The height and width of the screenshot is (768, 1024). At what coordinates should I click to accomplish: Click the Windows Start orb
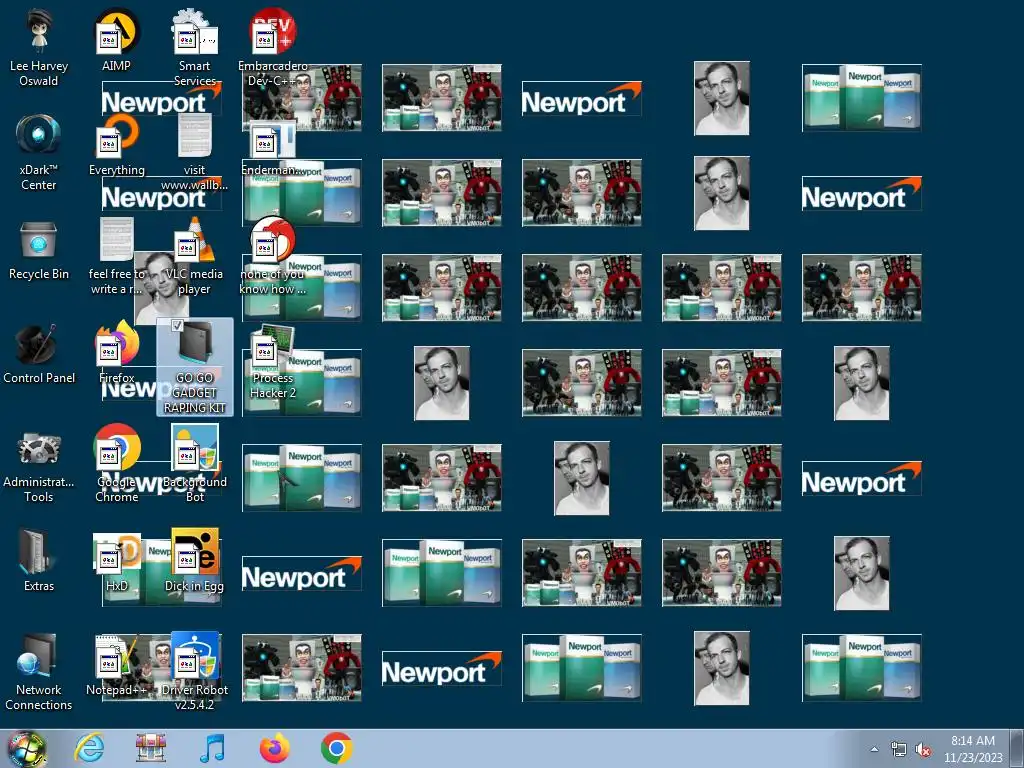tap(26, 749)
